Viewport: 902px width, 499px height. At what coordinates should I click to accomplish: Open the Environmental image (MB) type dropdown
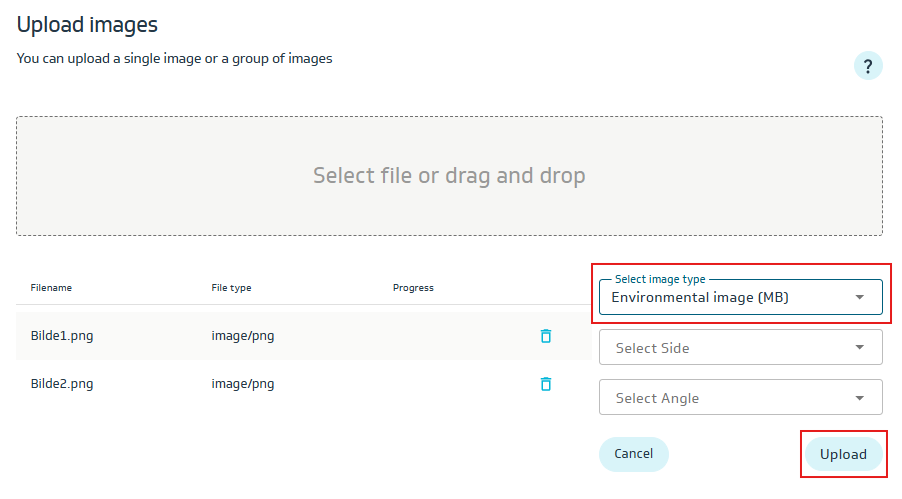(x=720, y=297)
